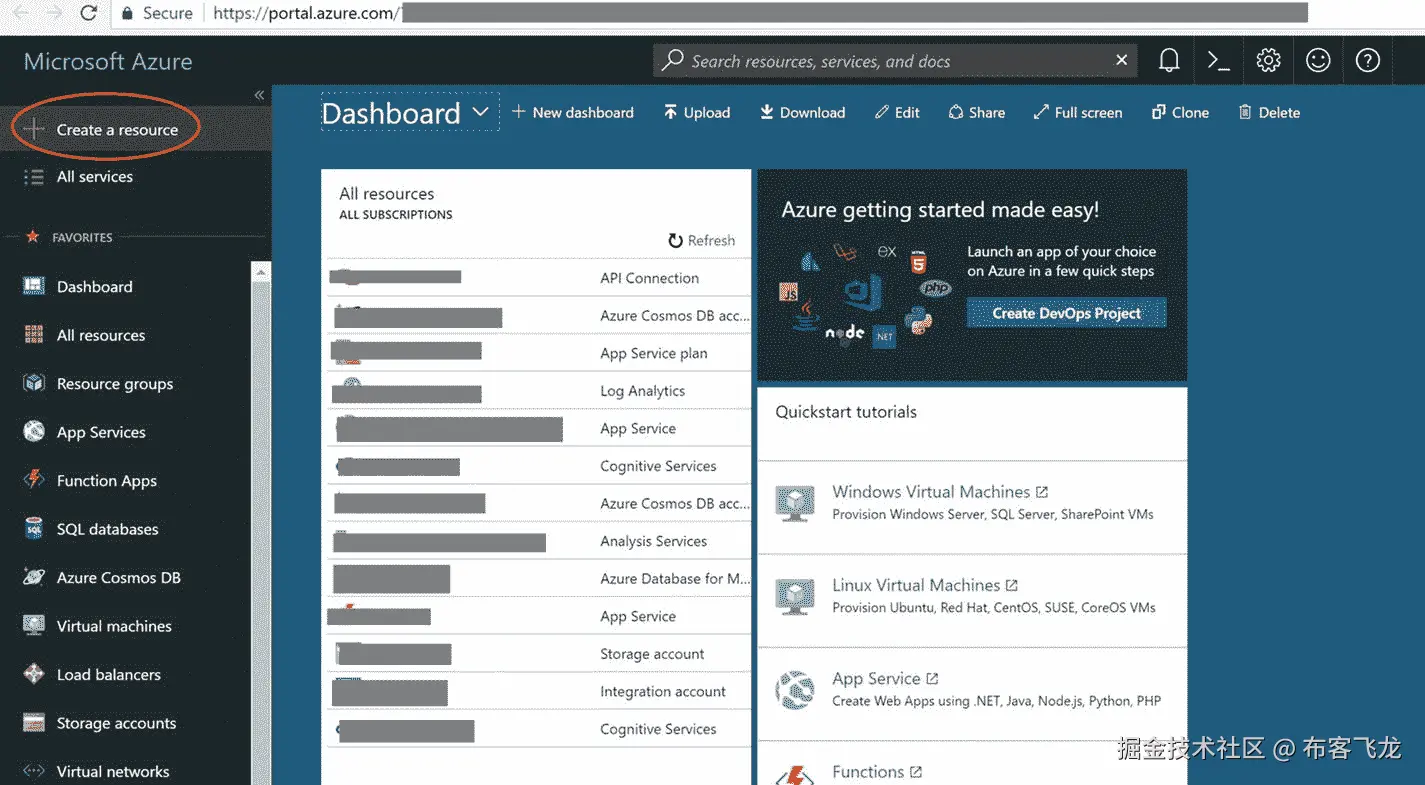Screen dimensions: 1425x785
Task: Select the API Connection resource row
Action: point(538,278)
